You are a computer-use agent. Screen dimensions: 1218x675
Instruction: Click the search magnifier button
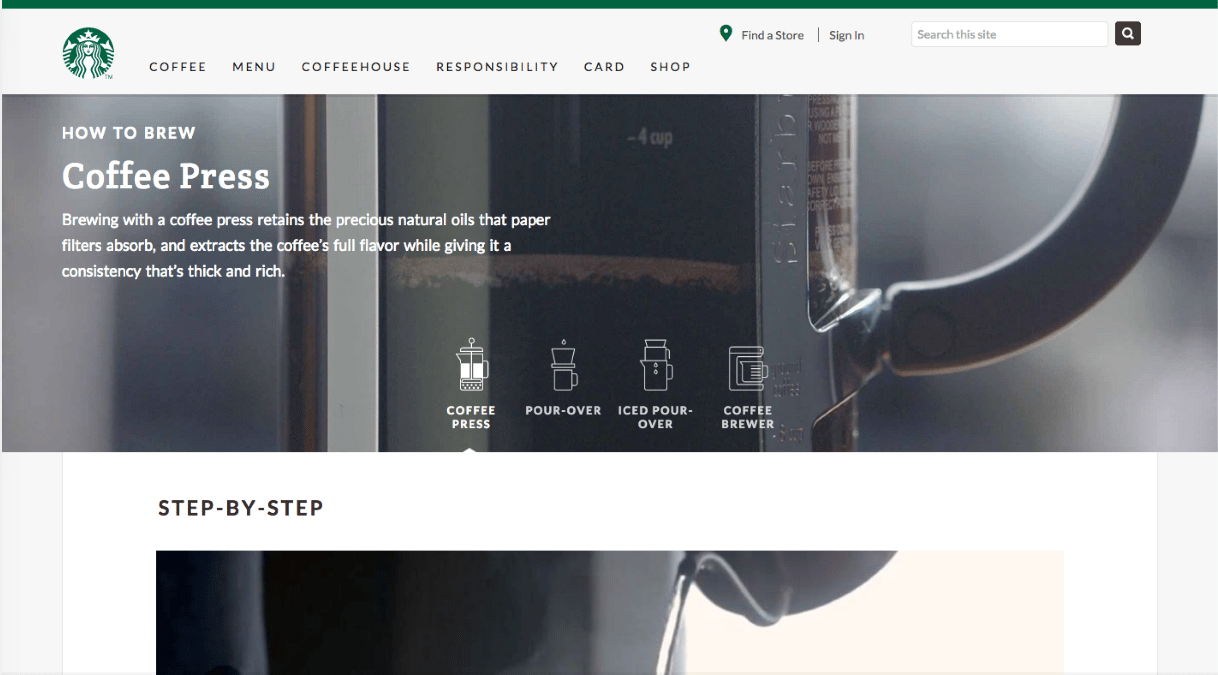pyautogui.click(x=1128, y=34)
